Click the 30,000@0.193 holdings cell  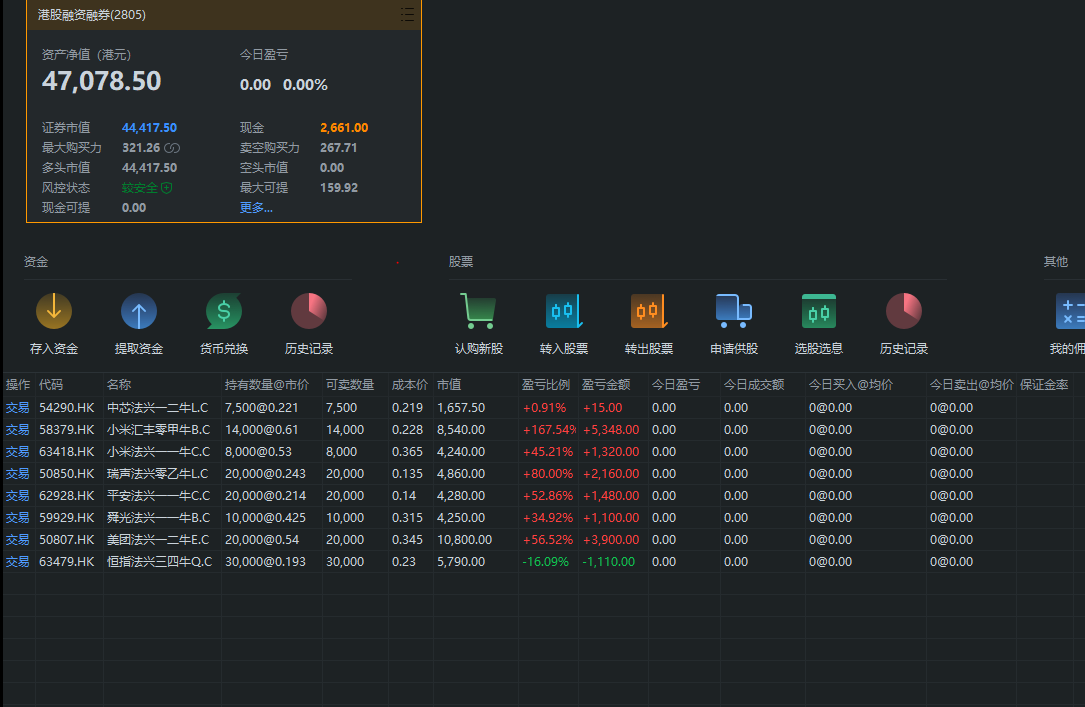click(x=265, y=562)
